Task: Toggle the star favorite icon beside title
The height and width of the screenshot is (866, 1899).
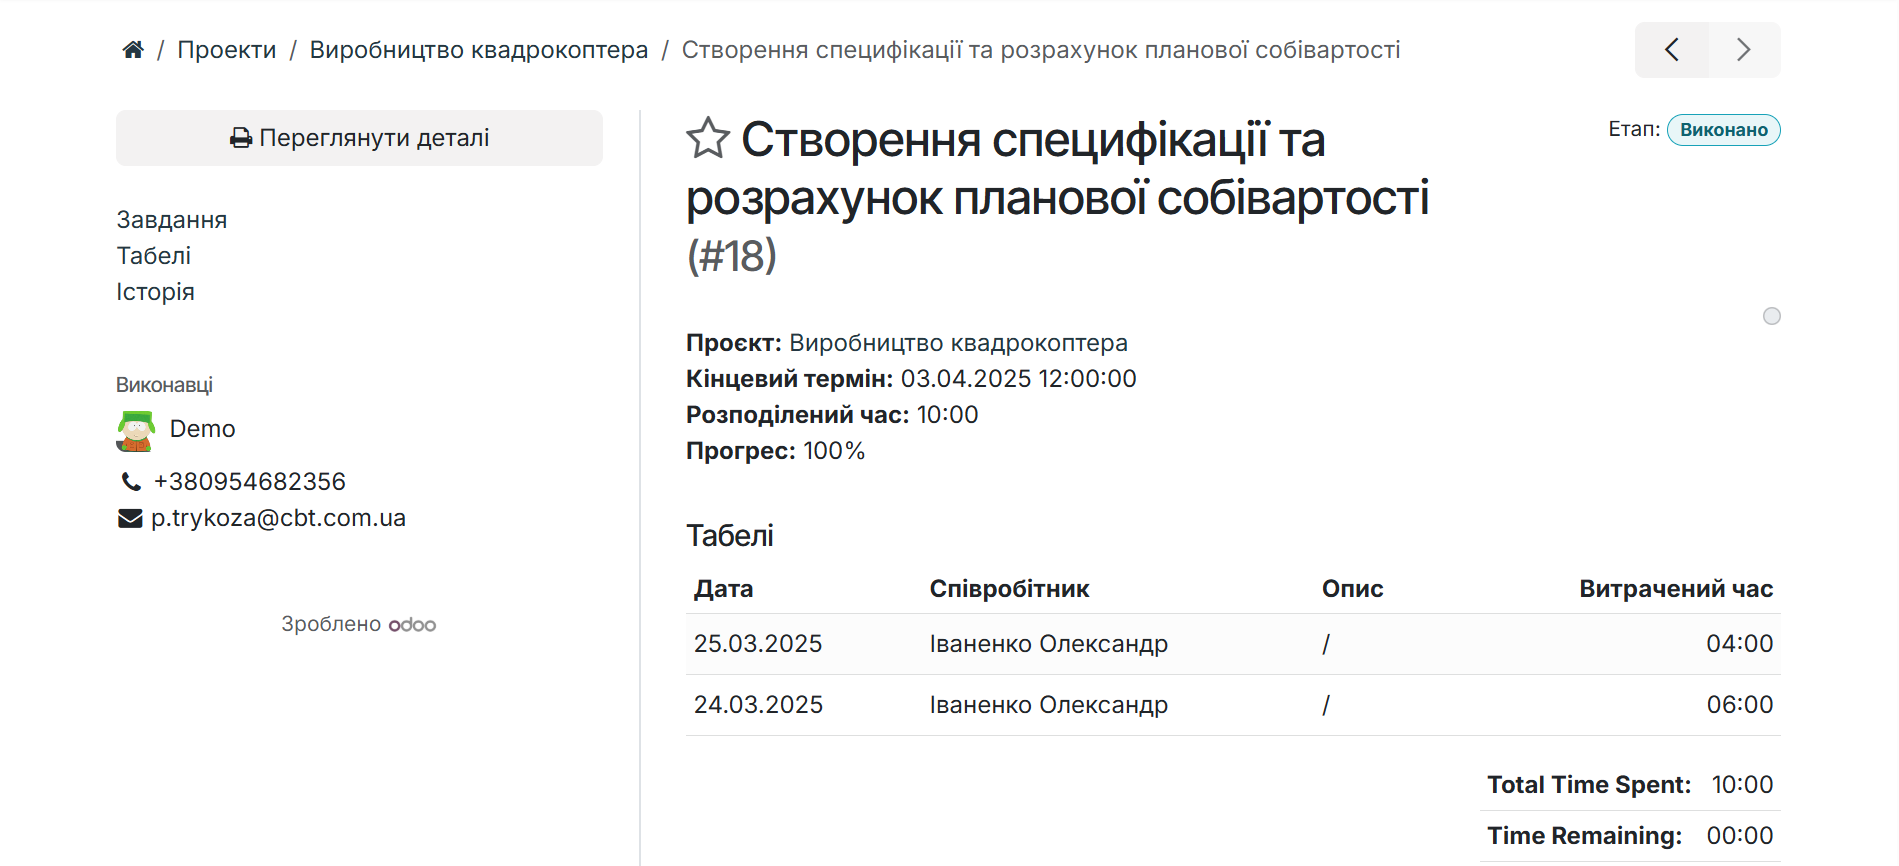Action: pos(708,138)
